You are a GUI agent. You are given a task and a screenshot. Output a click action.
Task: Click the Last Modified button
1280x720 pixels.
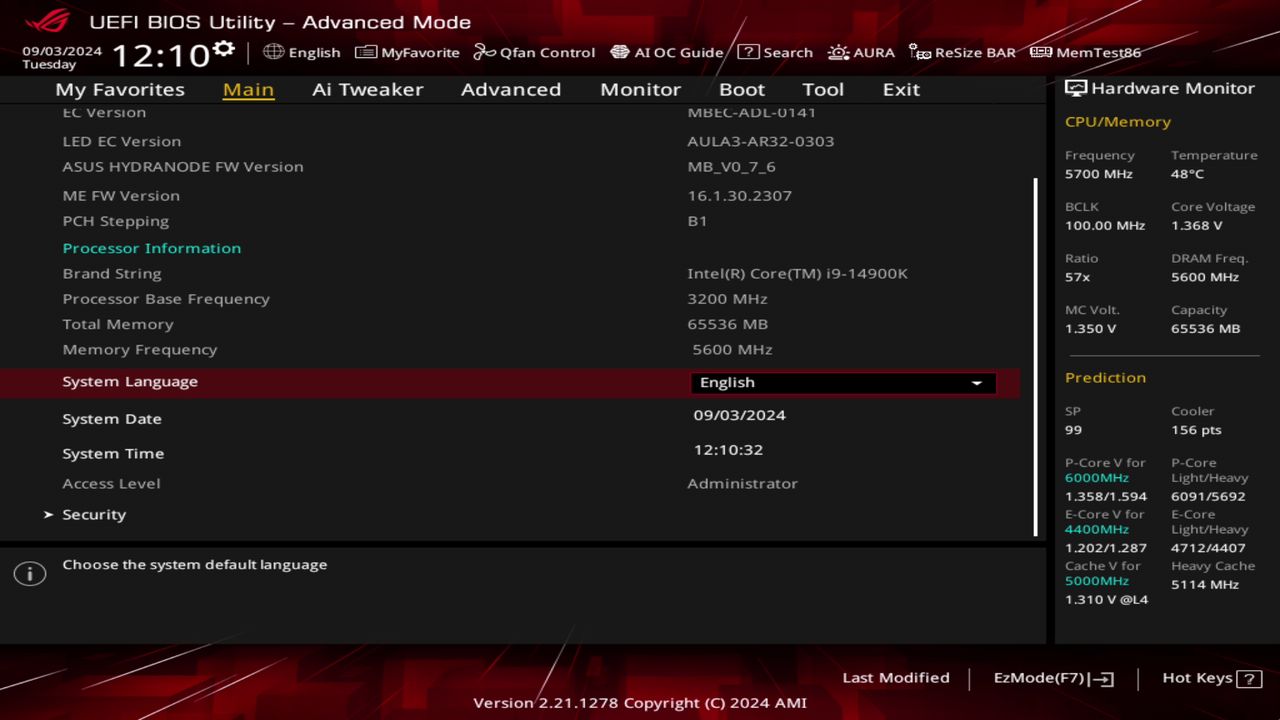pos(896,678)
